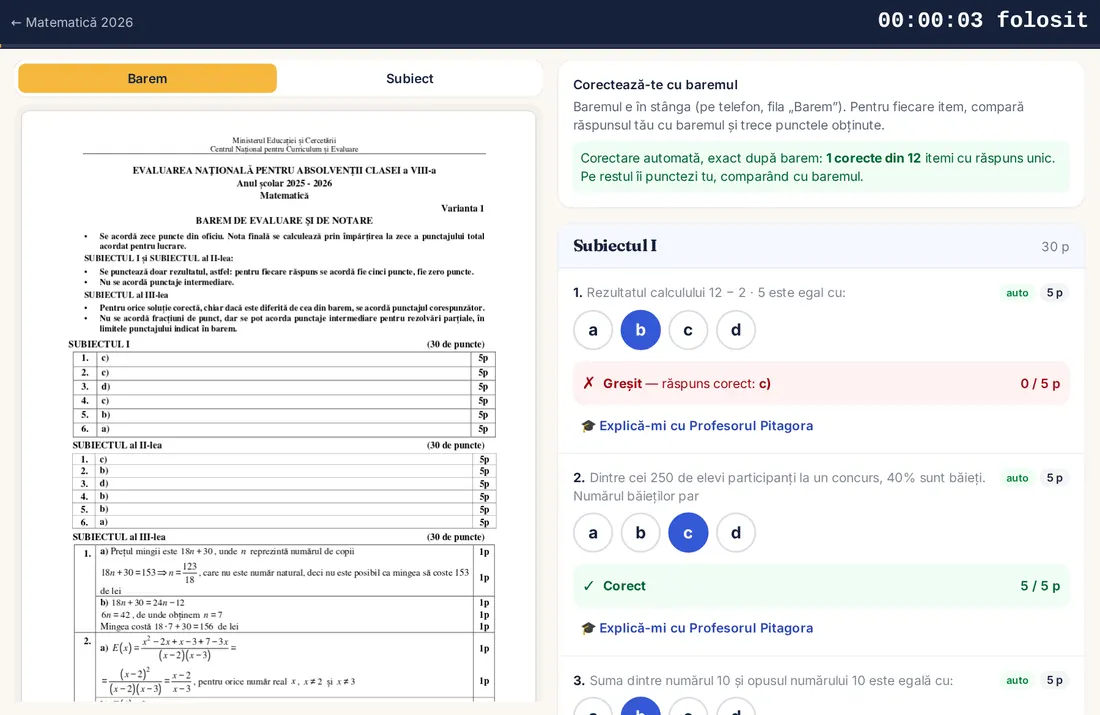The image size is (1100, 715).
Task: Switch to the Barem tab
Action: 147,79
